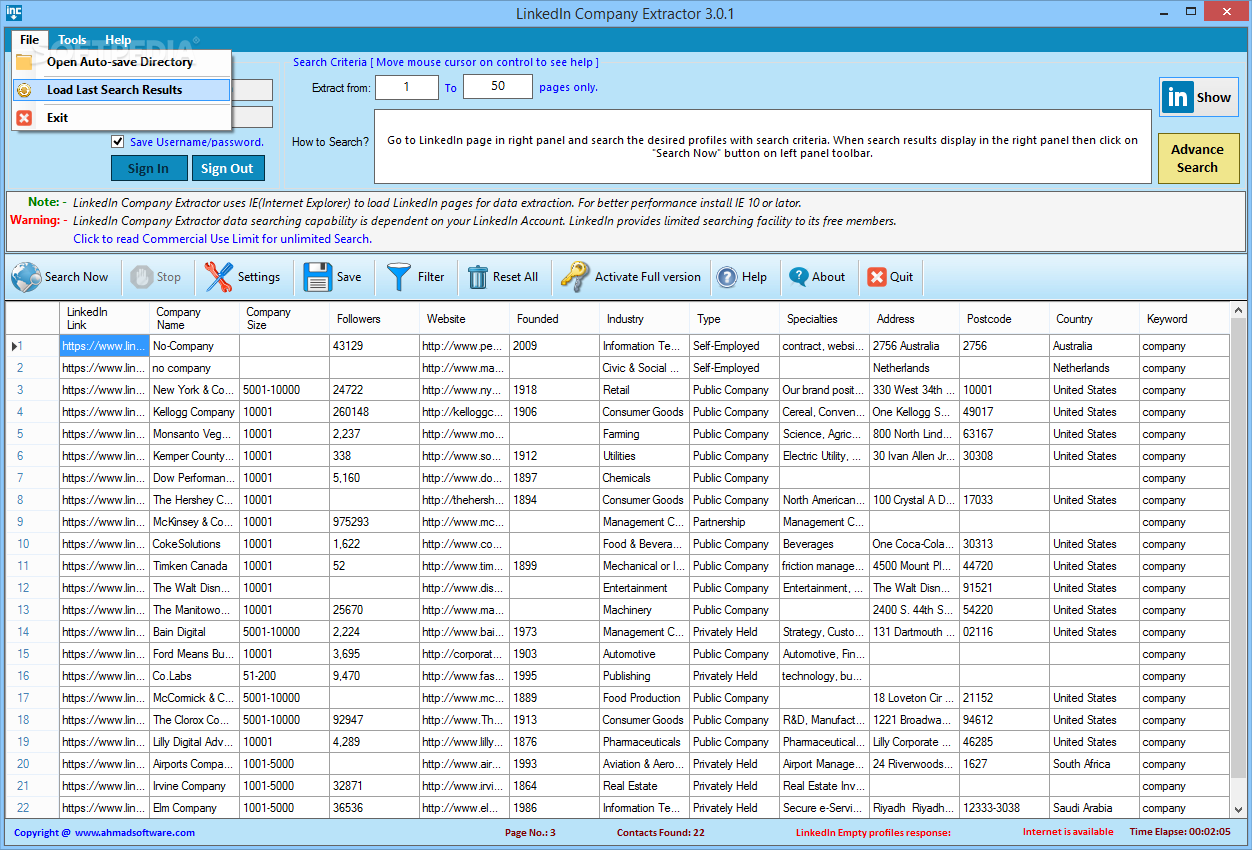Click the Netherlands country cell
The width and height of the screenshot is (1252, 850).
(1095, 368)
